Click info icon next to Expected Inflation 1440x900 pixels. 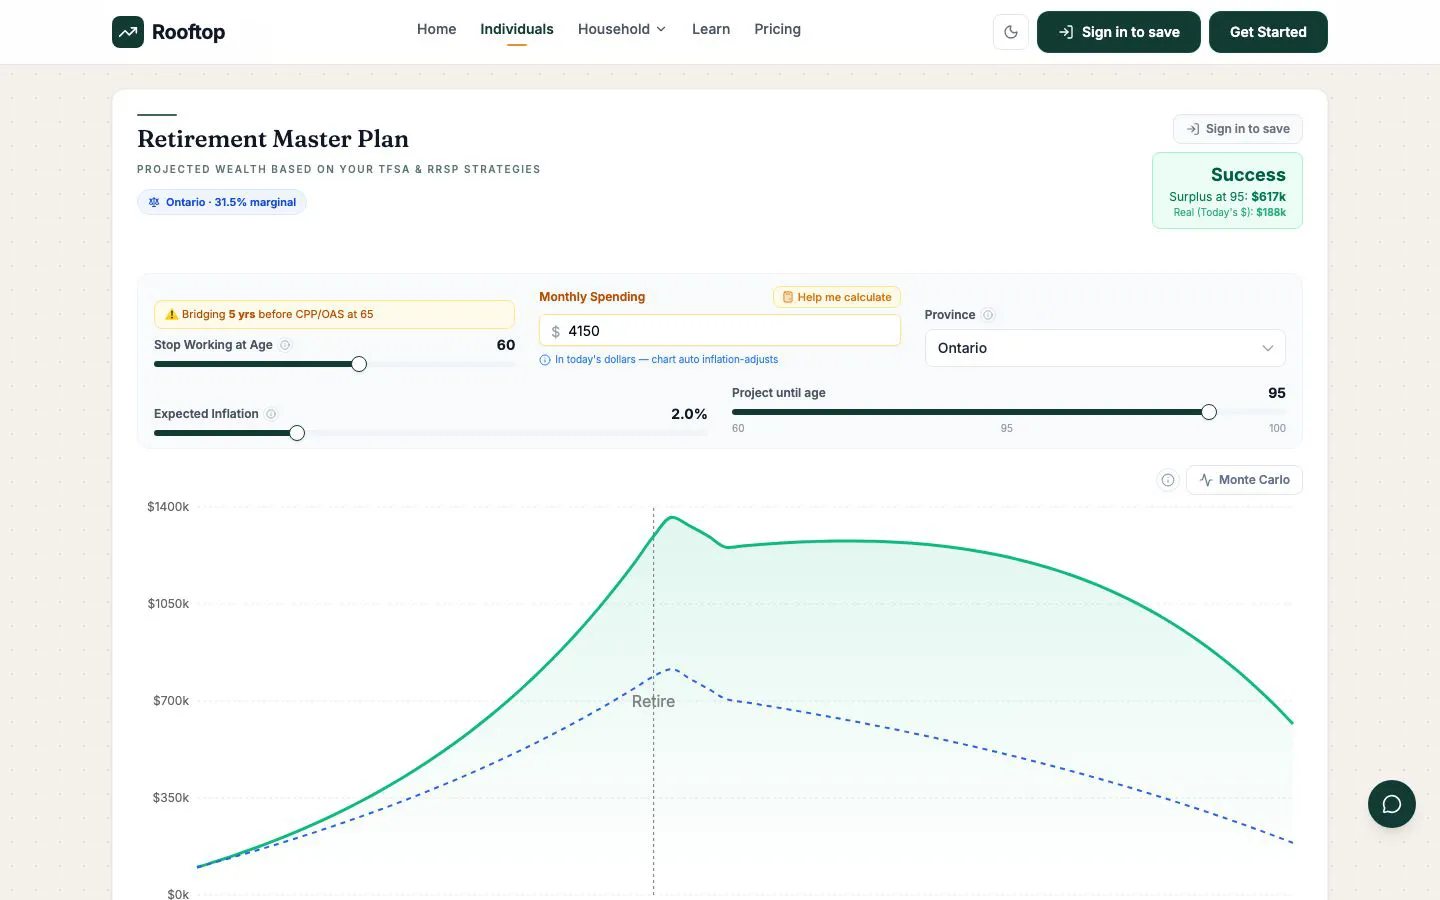271,414
